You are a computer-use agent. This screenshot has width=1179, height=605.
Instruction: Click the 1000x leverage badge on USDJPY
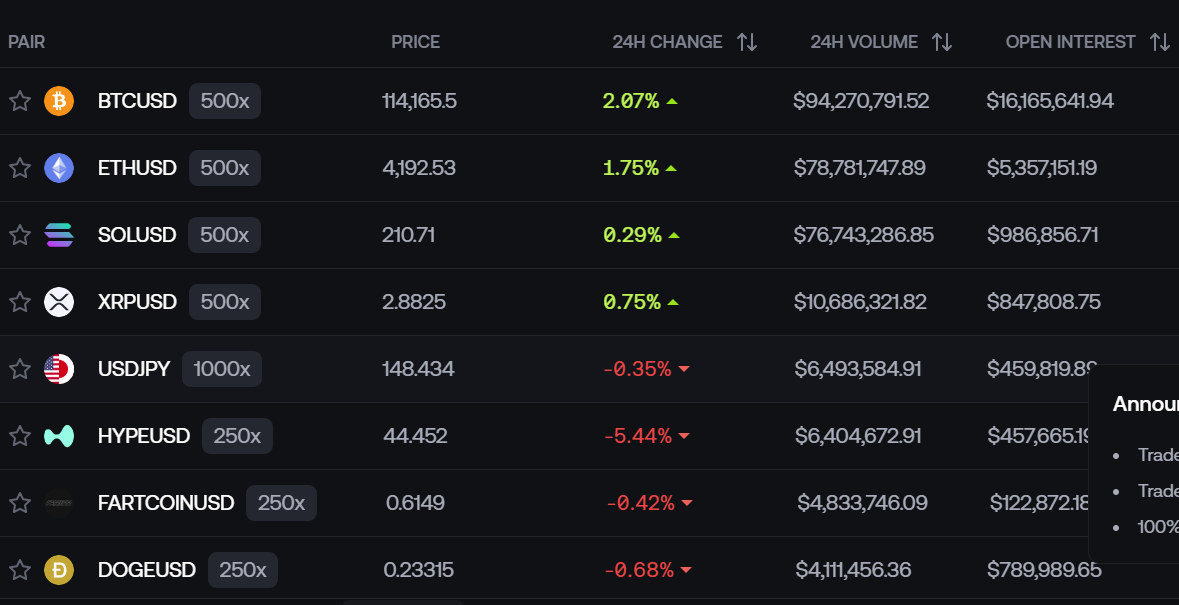[222, 369]
